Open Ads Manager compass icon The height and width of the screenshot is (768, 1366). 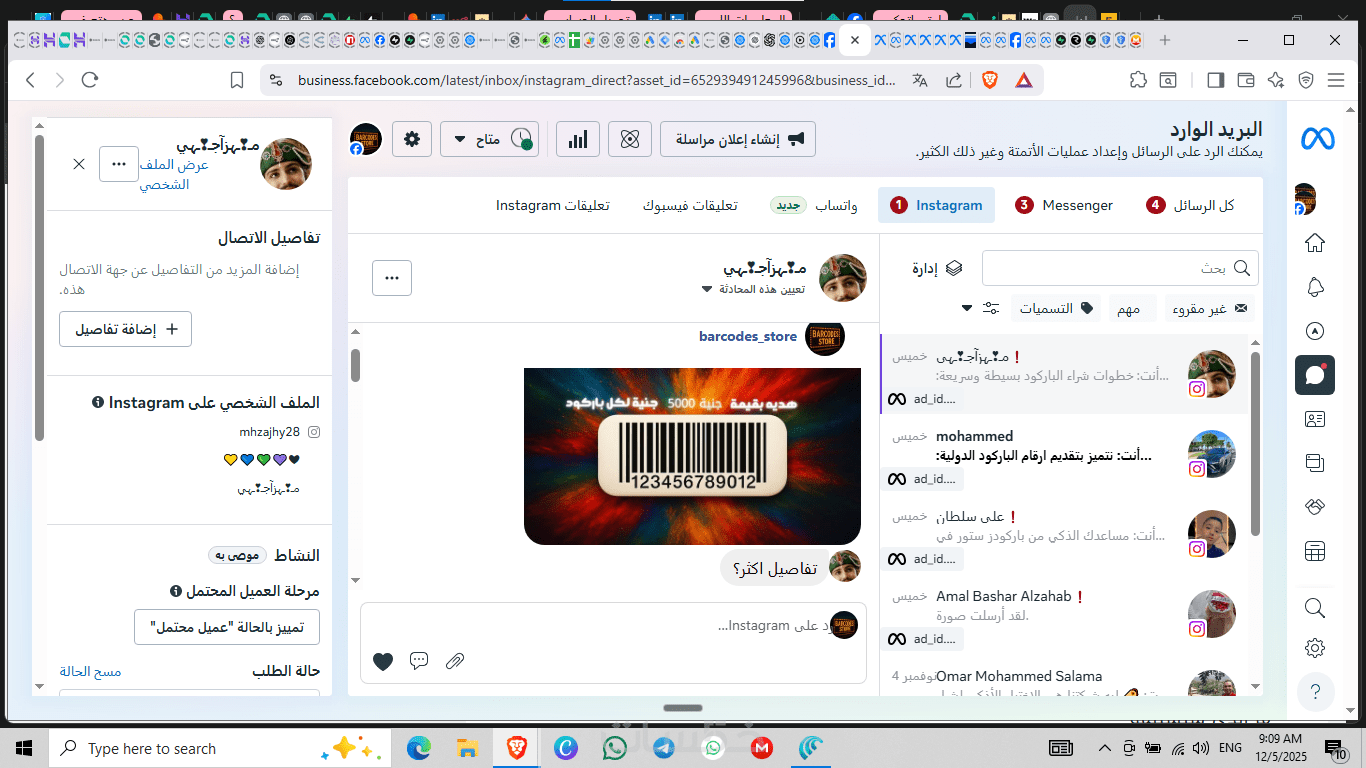pyautogui.click(x=1315, y=331)
